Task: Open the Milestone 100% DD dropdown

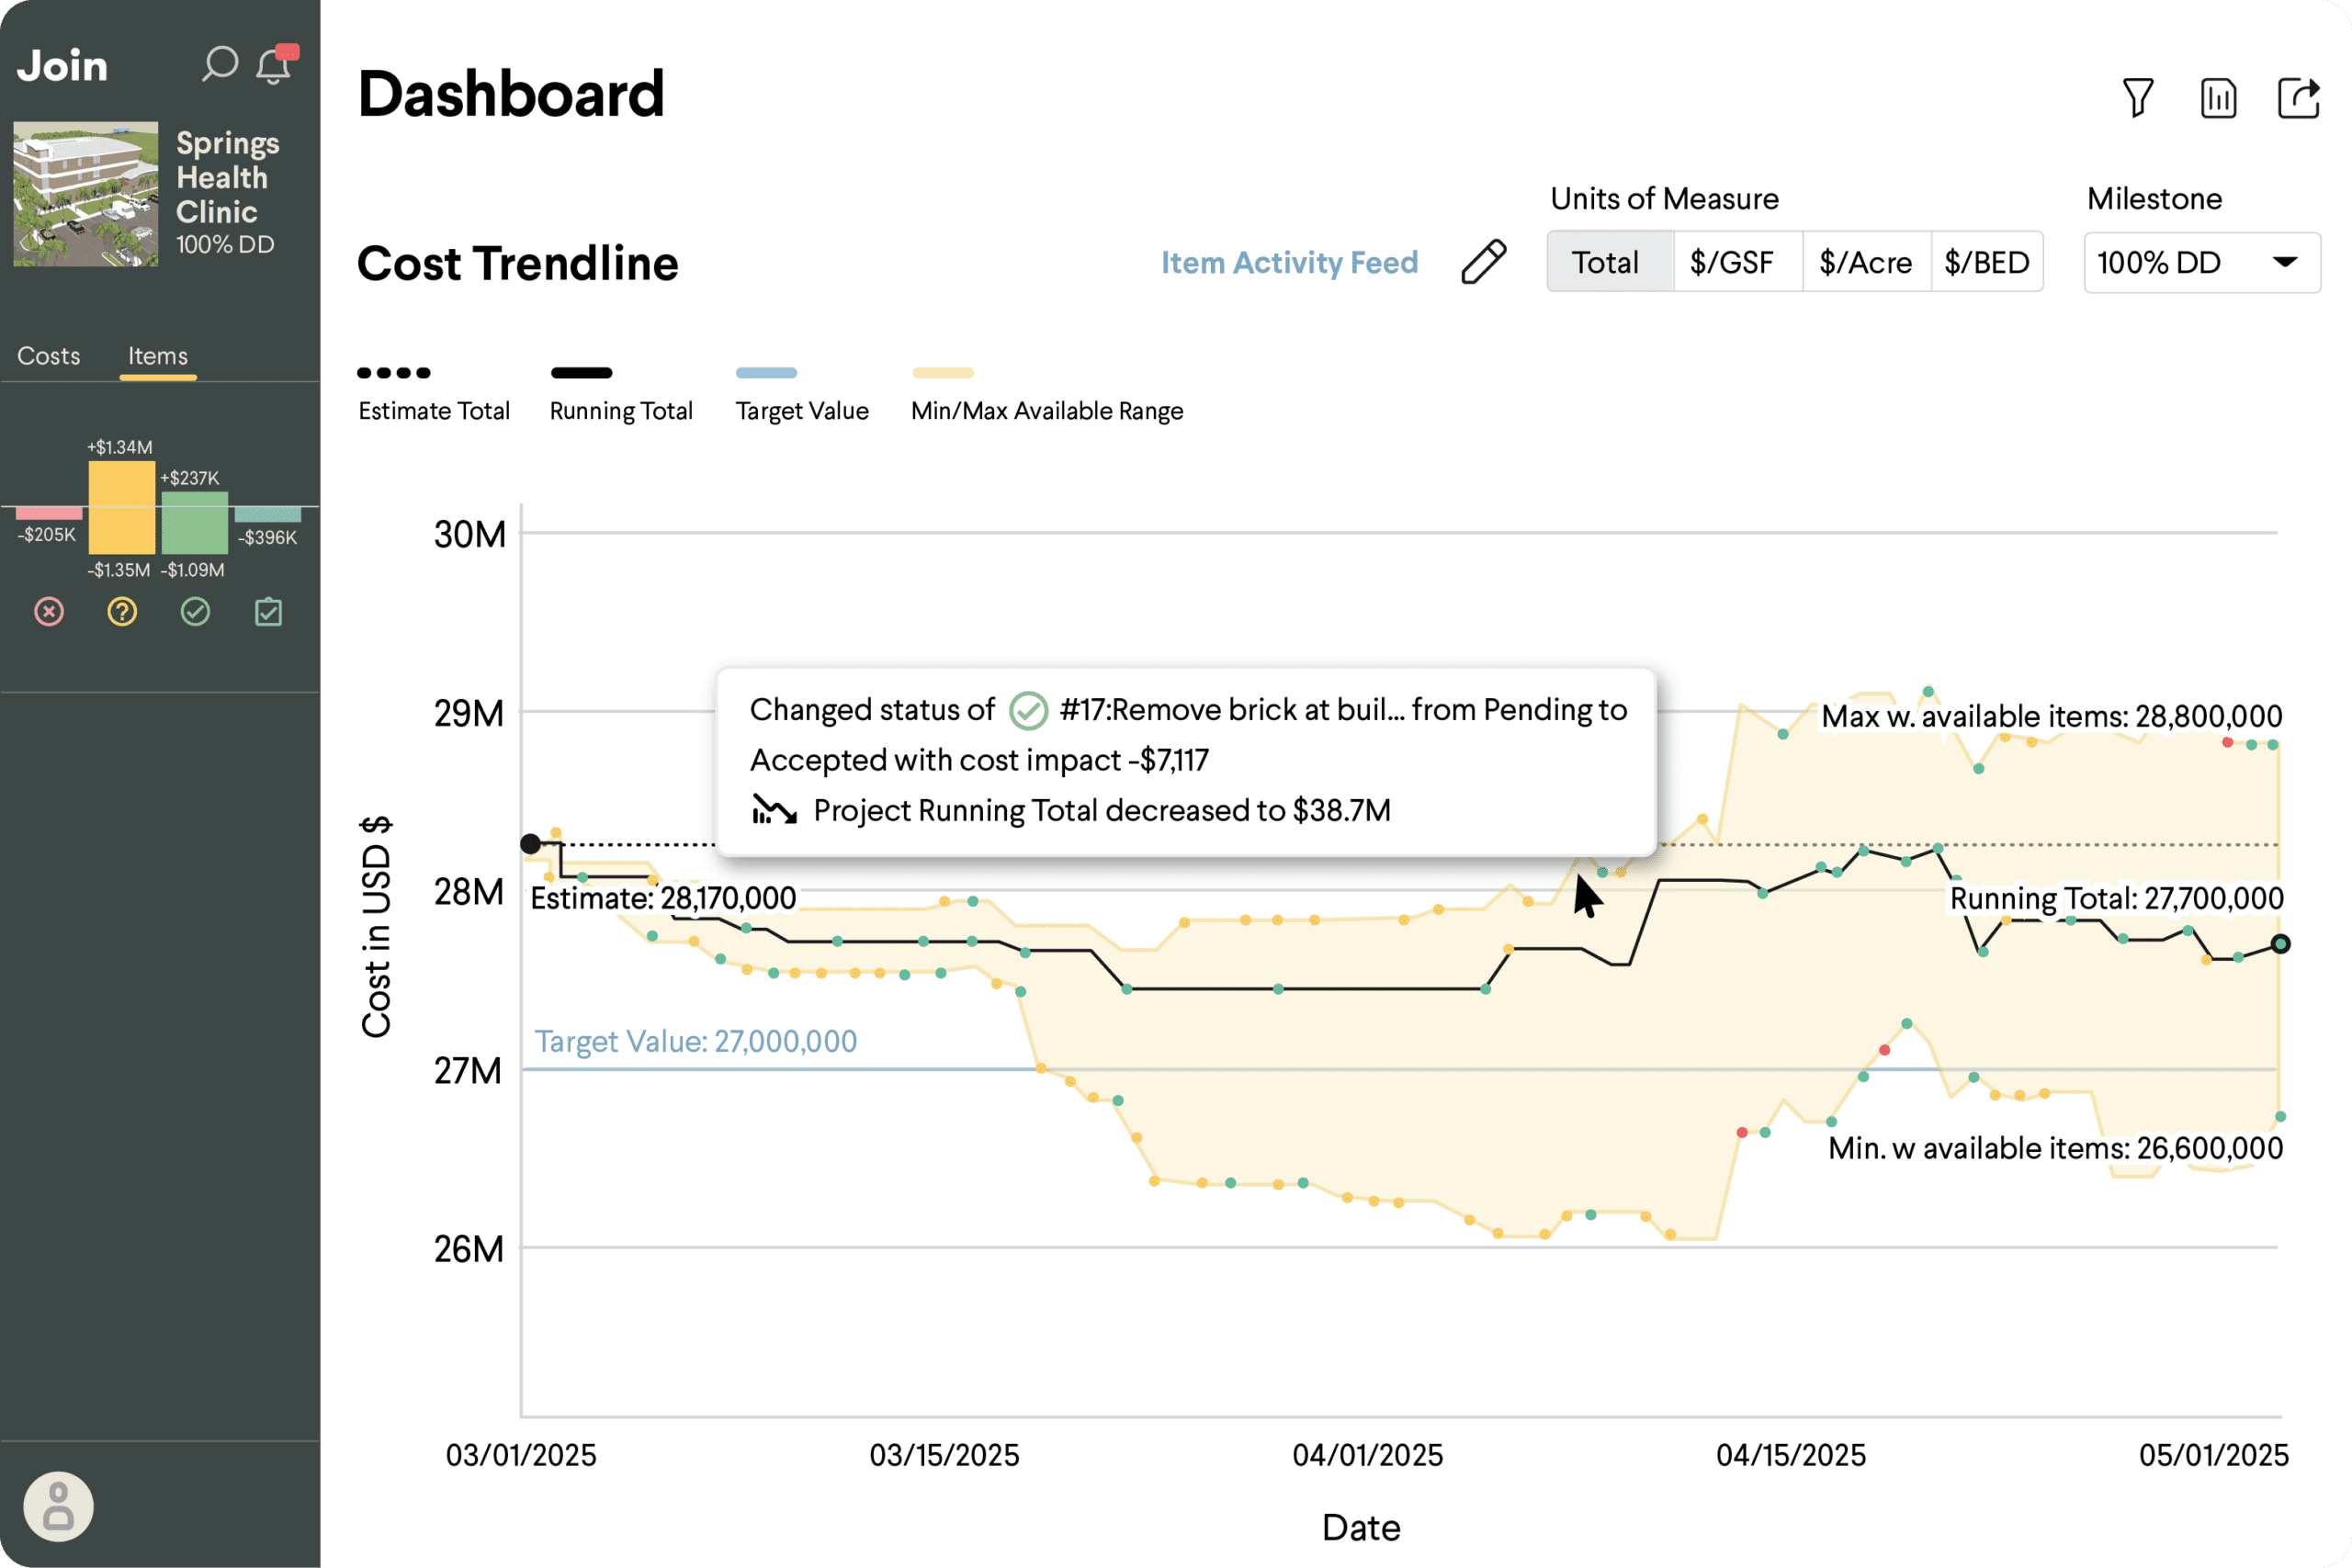Action: [2201, 262]
